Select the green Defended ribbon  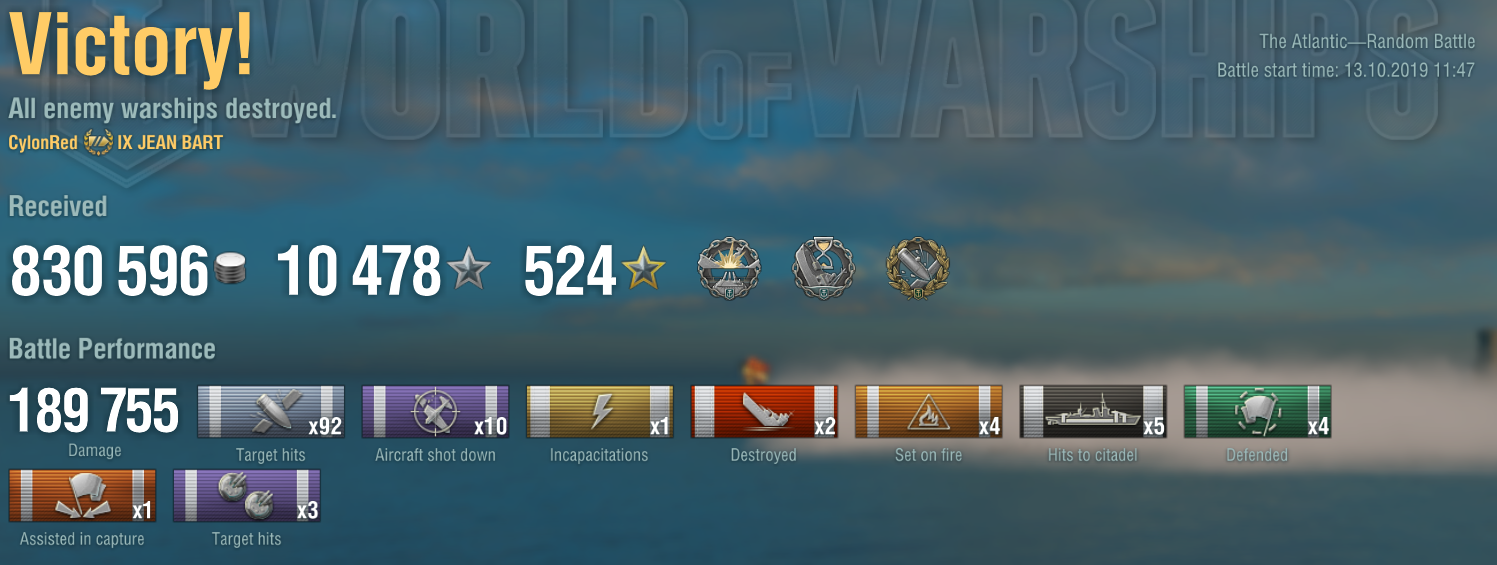pos(1257,412)
